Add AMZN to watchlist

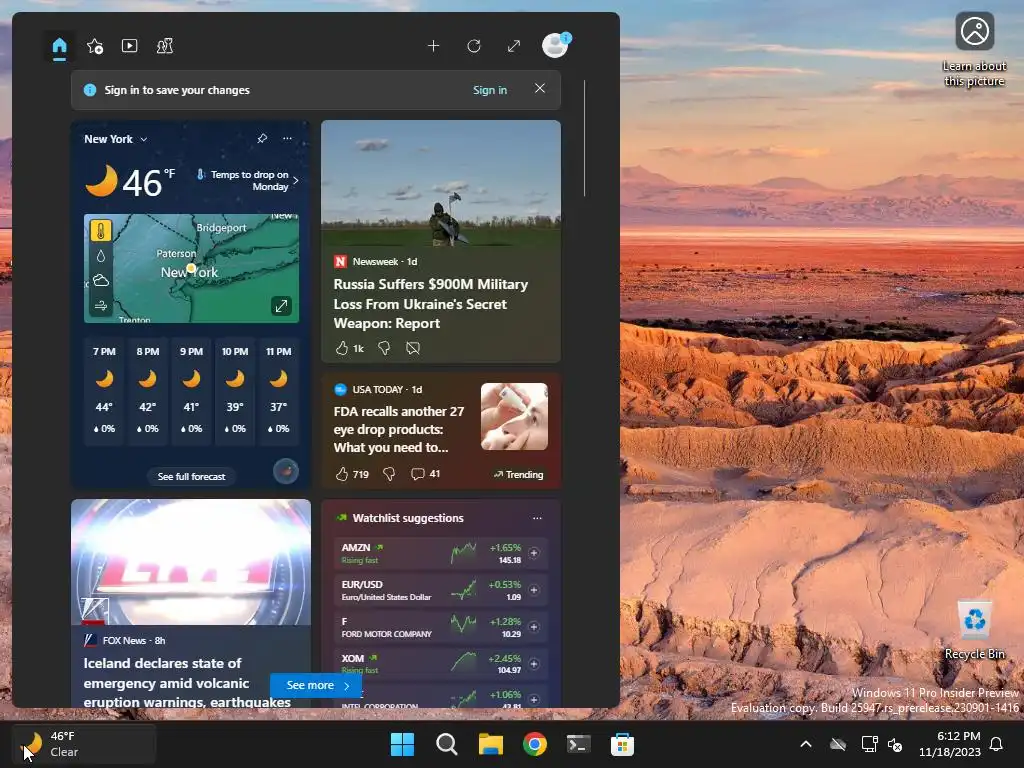534,553
